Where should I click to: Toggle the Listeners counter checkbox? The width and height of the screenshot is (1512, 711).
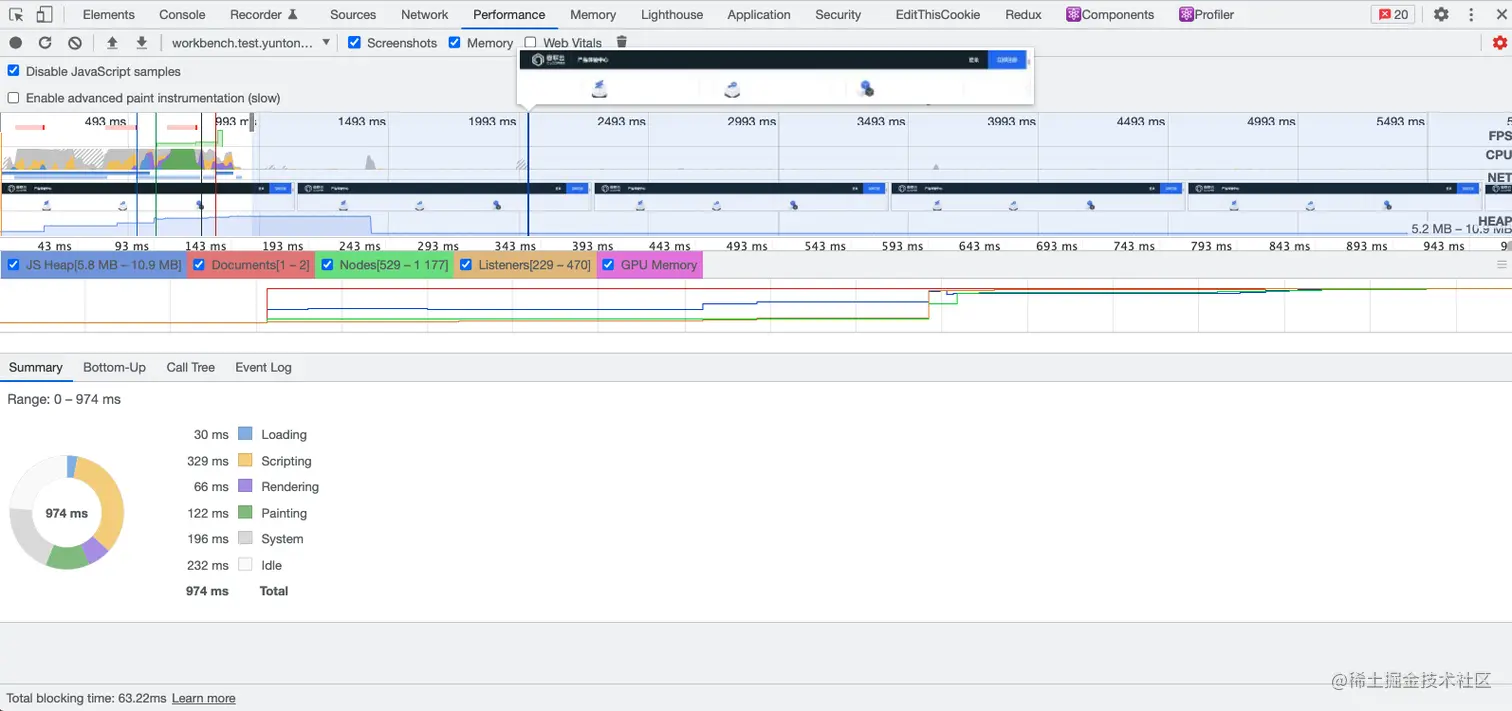[466, 265]
